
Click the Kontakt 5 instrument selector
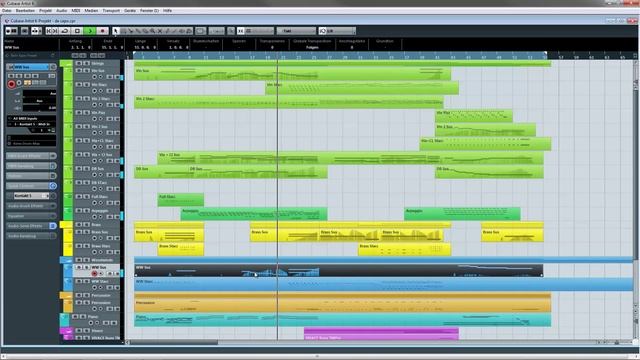pos(31,196)
